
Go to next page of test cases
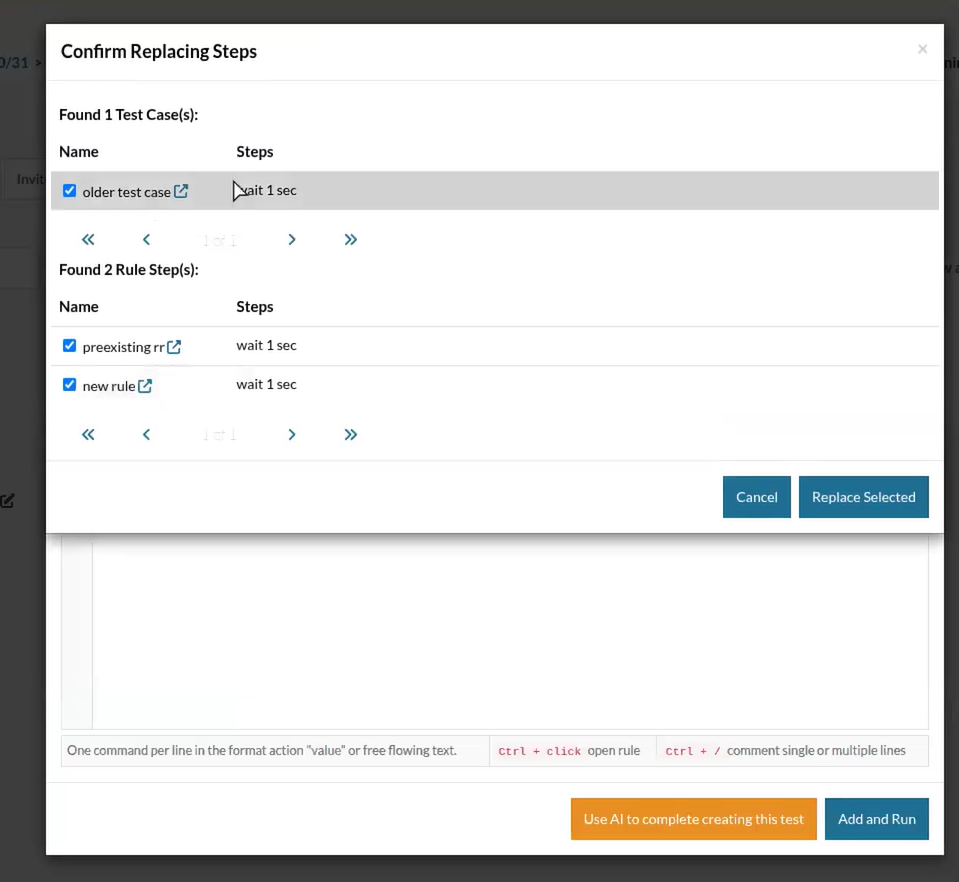[292, 240]
